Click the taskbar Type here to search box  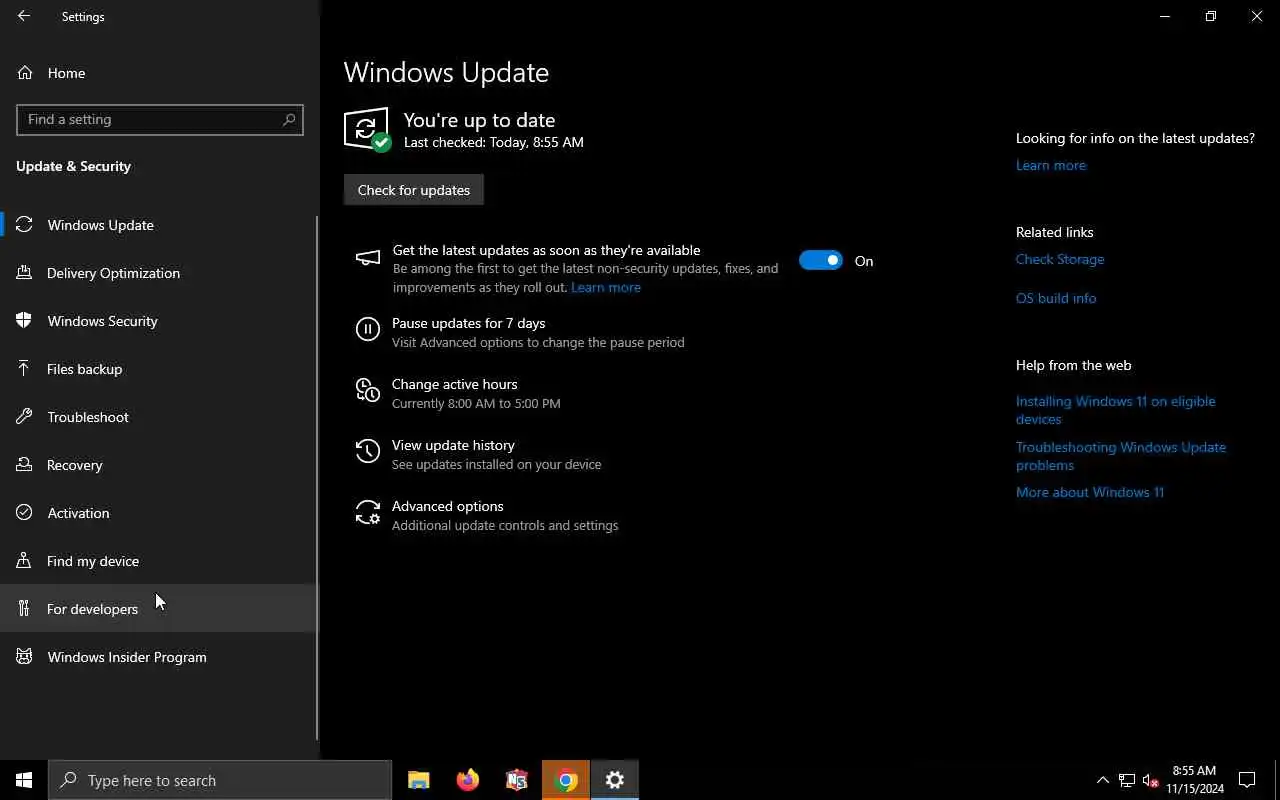click(x=220, y=780)
